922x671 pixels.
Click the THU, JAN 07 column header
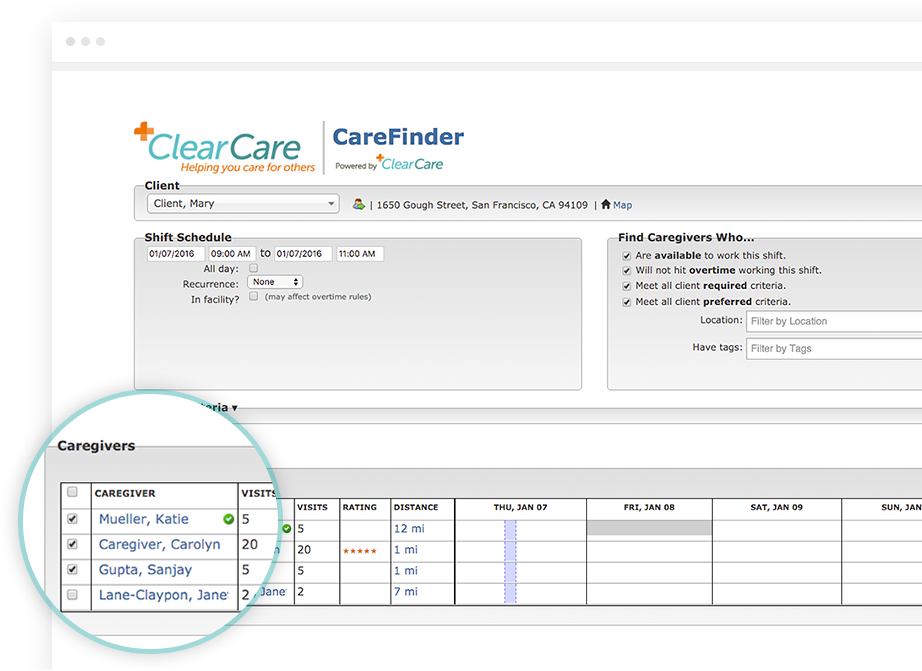[520, 507]
